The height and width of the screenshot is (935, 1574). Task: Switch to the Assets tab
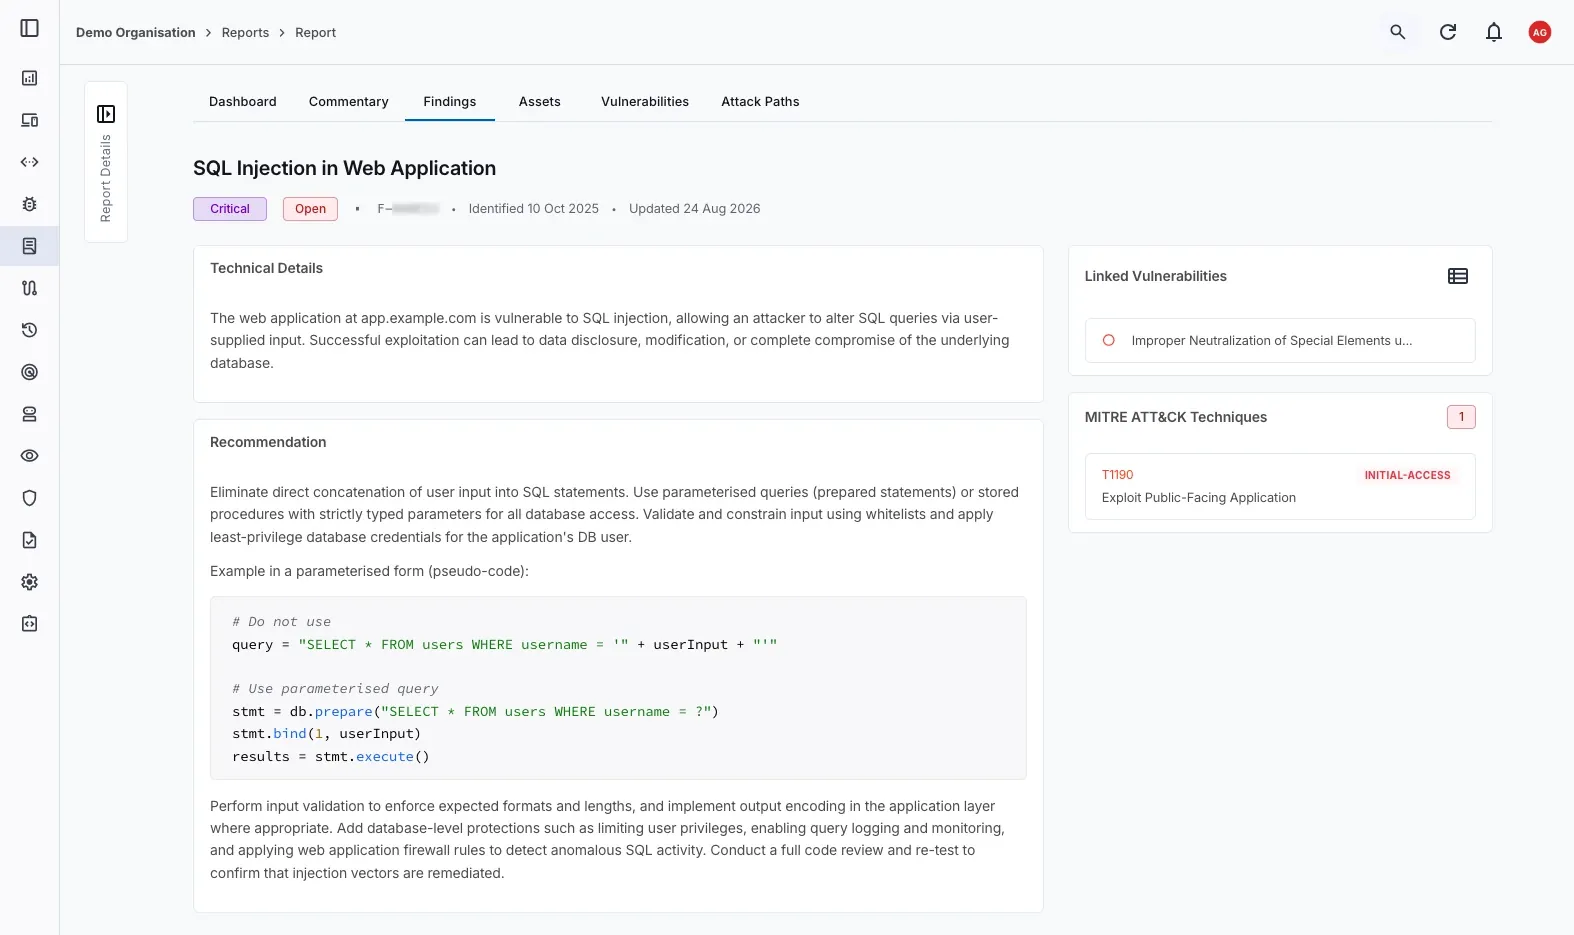point(540,102)
